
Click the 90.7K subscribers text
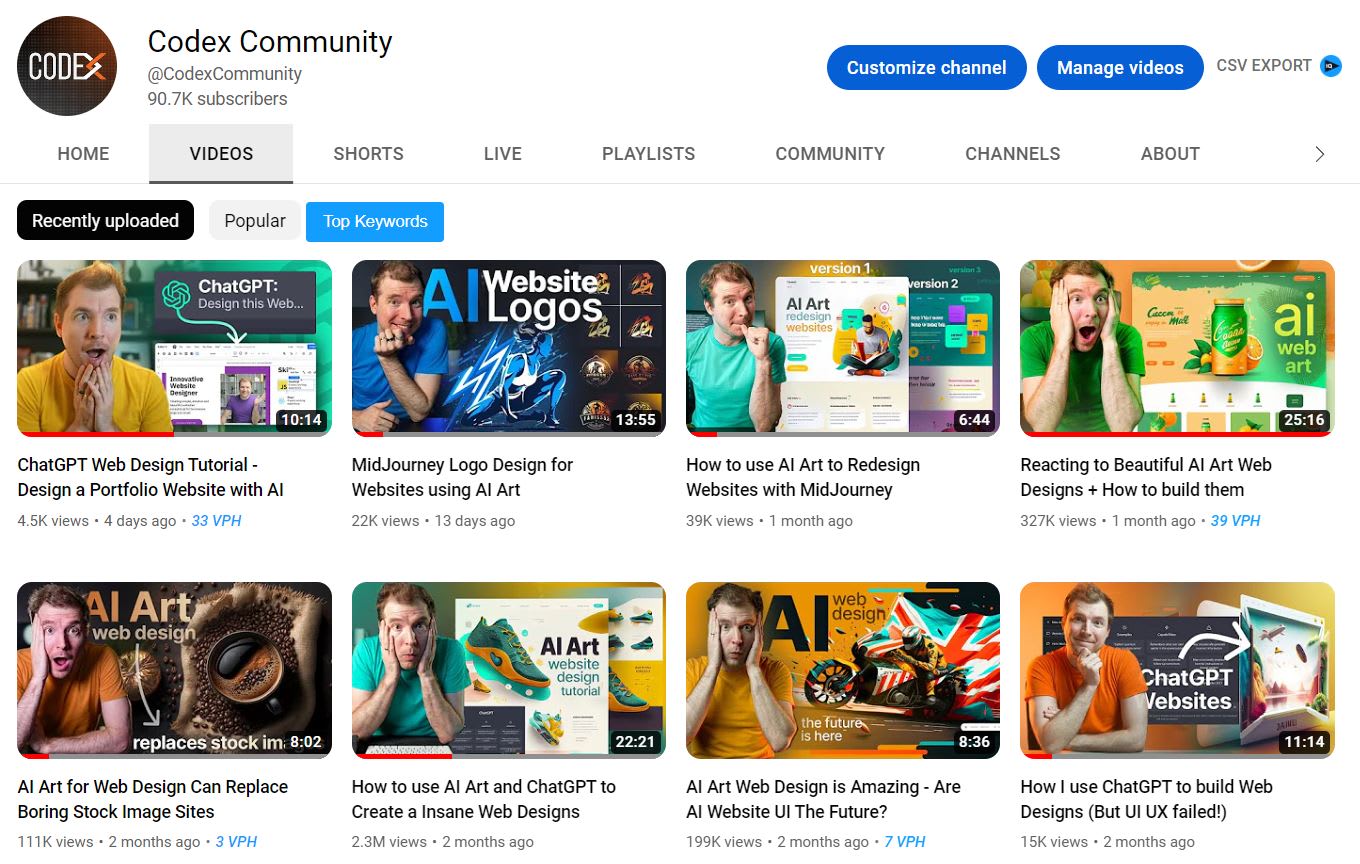(x=217, y=99)
